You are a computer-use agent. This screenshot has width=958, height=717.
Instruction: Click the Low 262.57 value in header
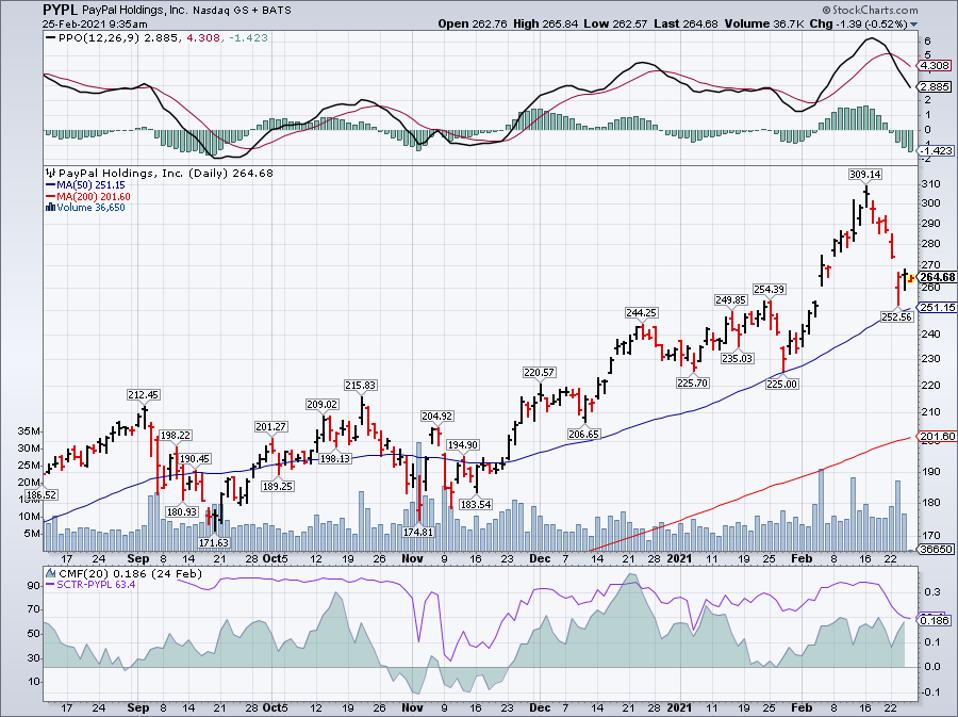click(x=615, y=24)
